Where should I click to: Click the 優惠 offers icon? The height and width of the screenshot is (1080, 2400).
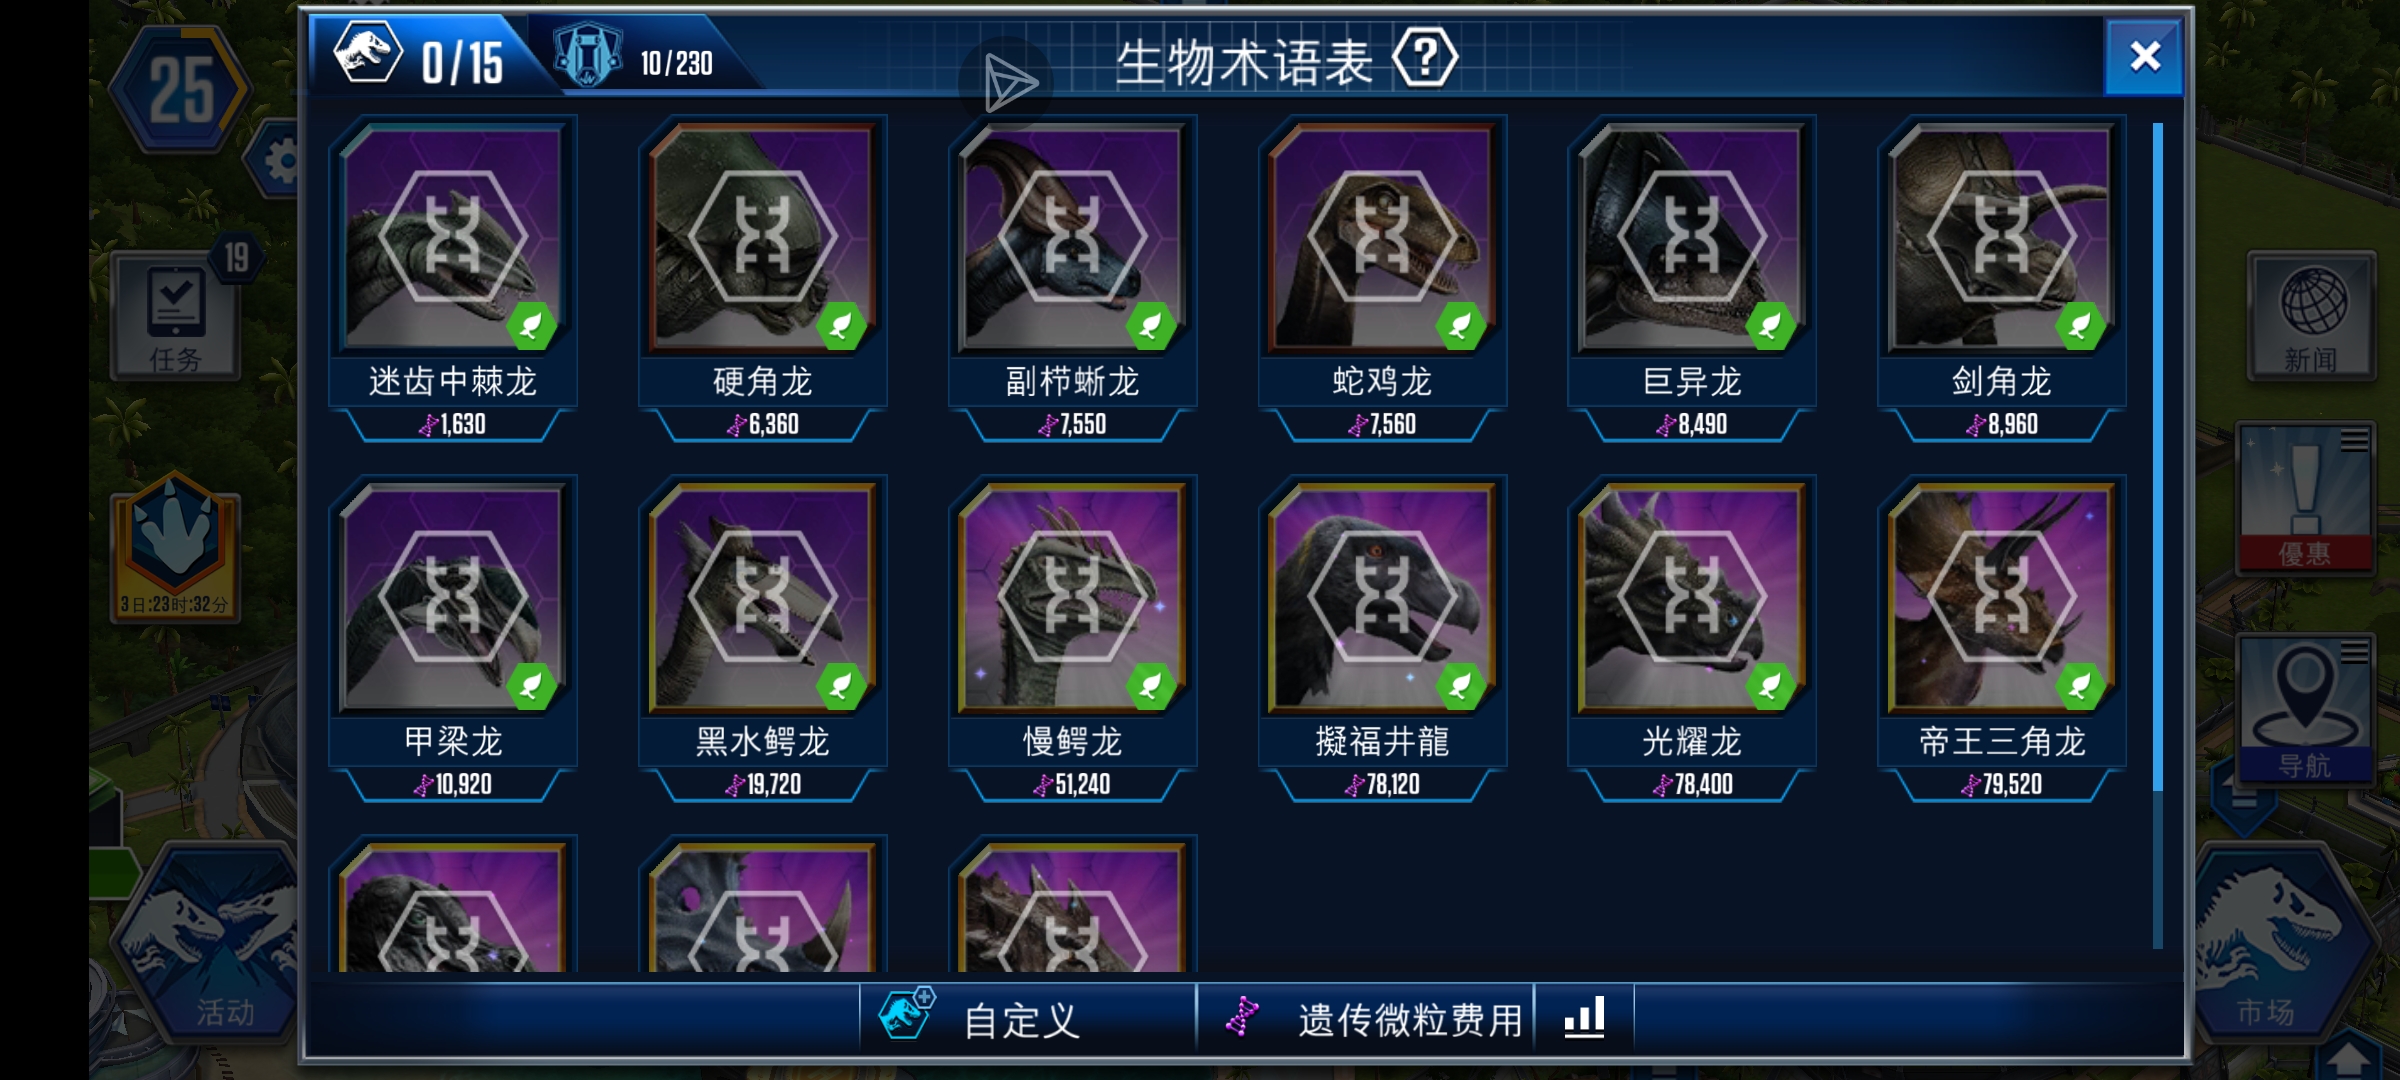2305,498
